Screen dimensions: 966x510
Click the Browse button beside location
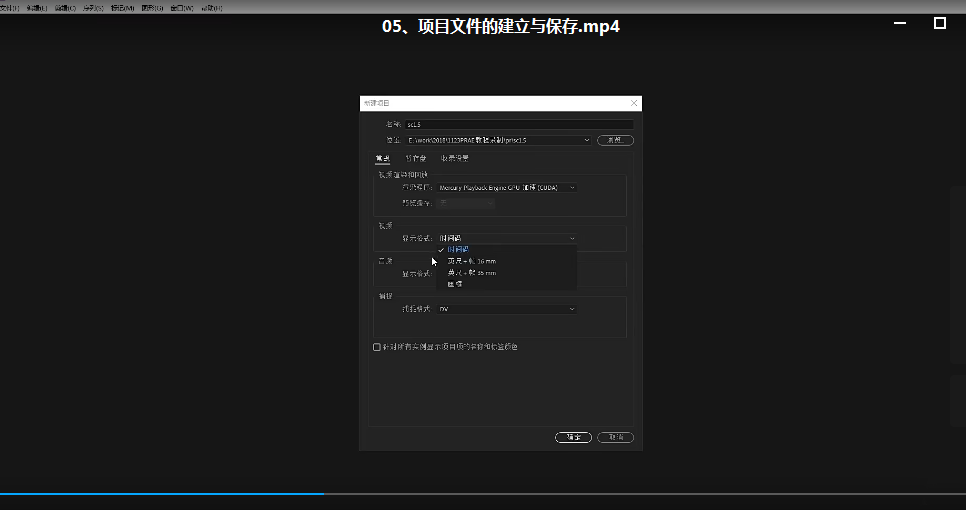pos(615,140)
